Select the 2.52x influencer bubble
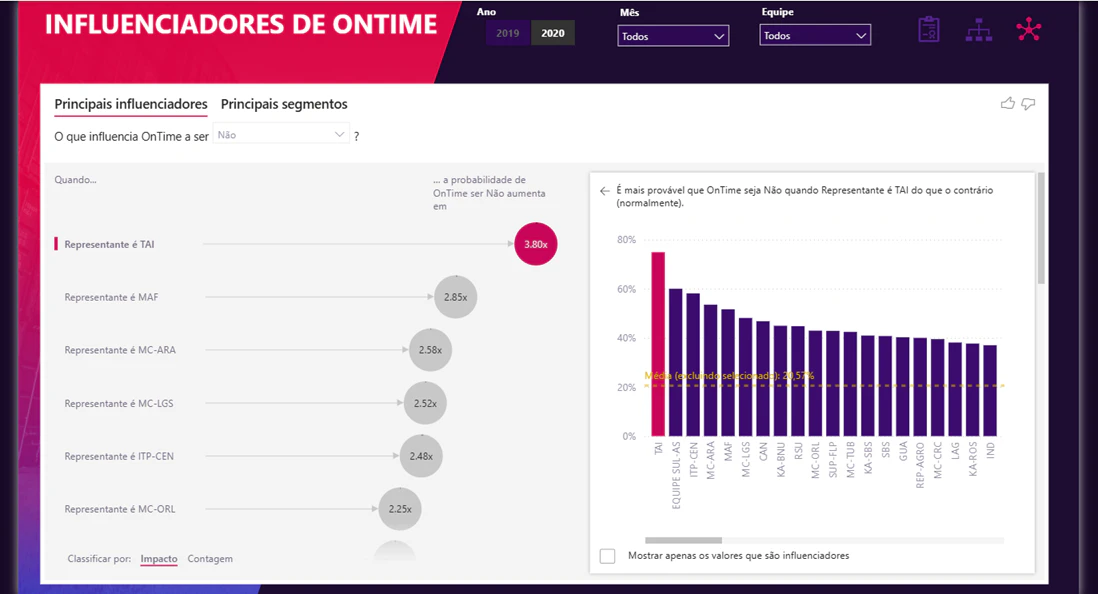The image size is (1098, 594). point(425,403)
